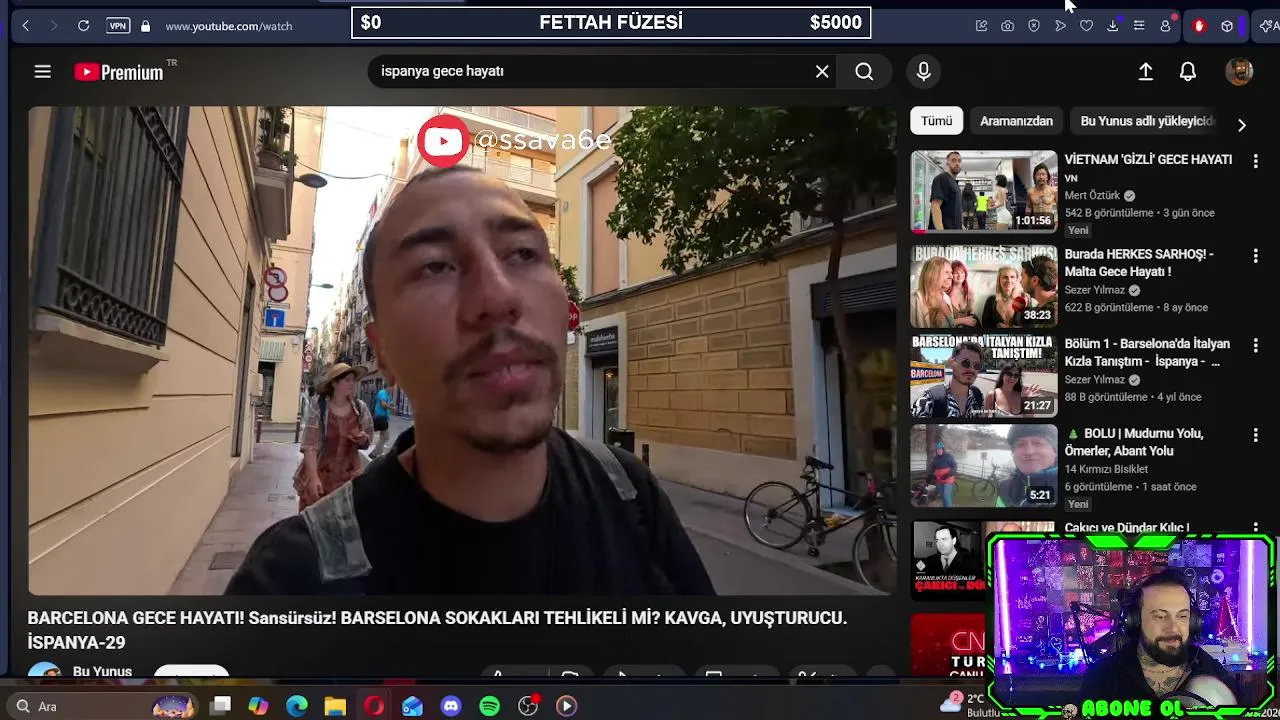Open Microsoft Edge from the taskbar
The width and height of the screenshot is (1280, 720).
pyautogui.click(x=297, y=706)
